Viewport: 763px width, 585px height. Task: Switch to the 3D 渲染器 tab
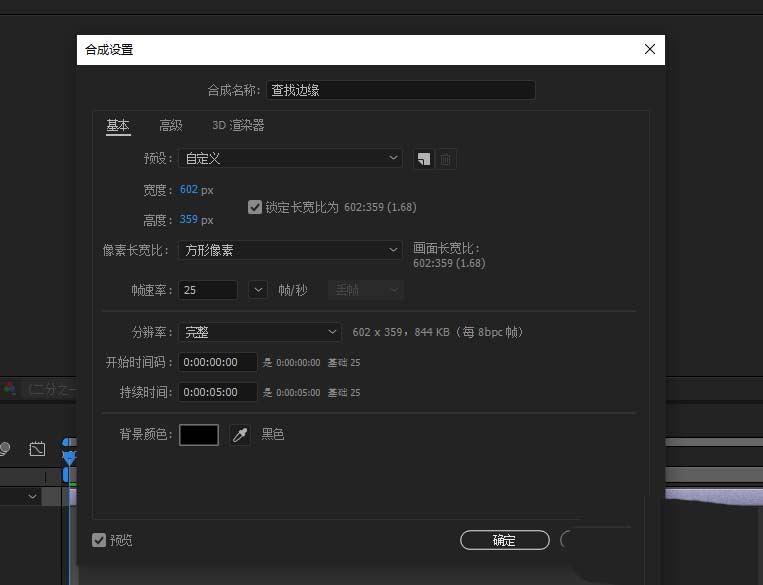pyautogui.click(x=238, y=126)
